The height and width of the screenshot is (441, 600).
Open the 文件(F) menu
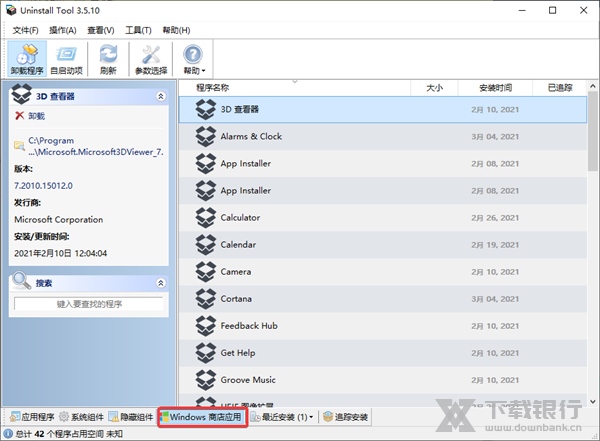(25, 30)
